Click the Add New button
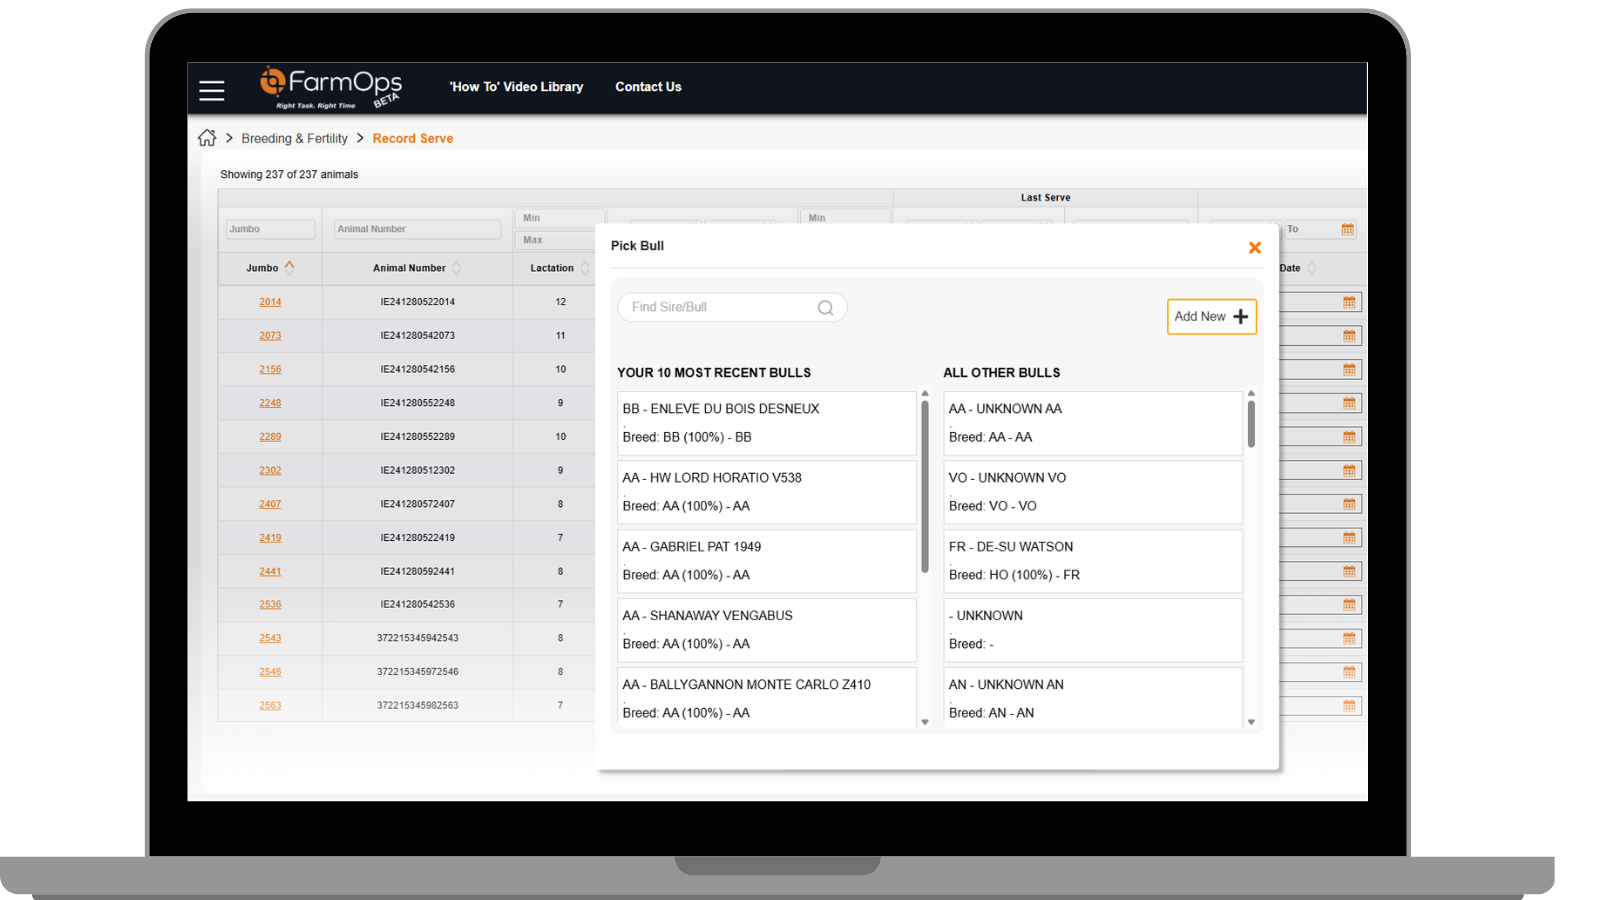This screenshot has width=1600, height=900. pos(1211,317)
